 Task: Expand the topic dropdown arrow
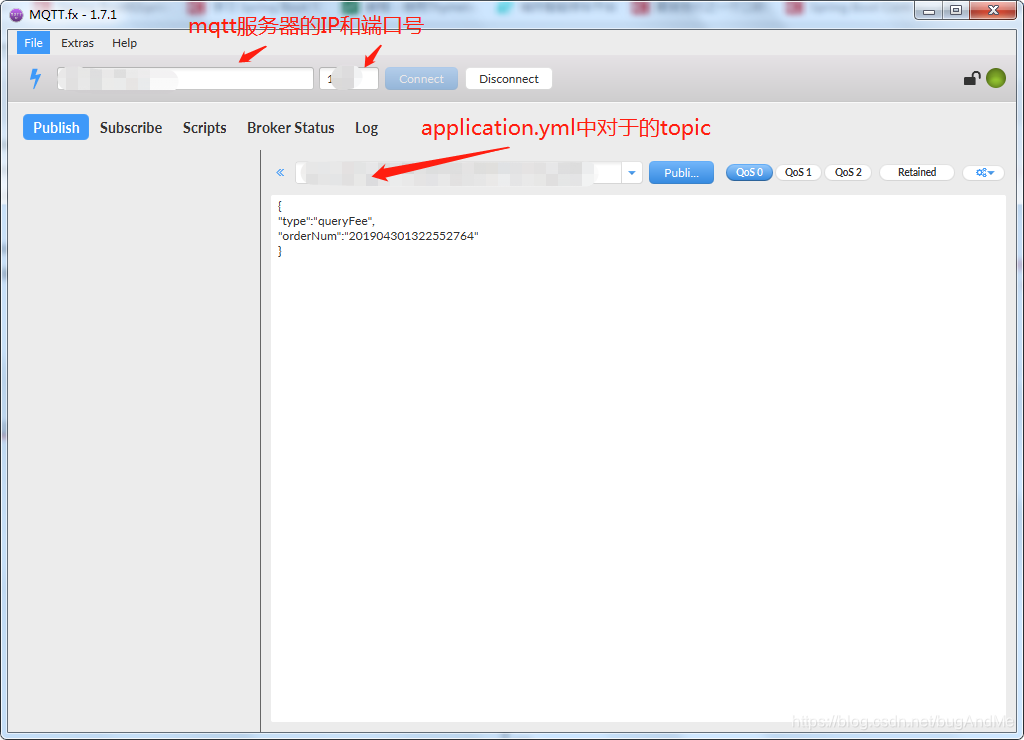click(x=632, y=173)
